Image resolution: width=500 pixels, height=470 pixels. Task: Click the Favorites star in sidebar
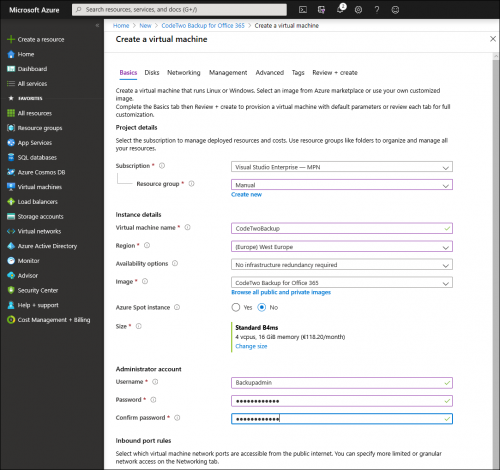[x=11, y=98]
